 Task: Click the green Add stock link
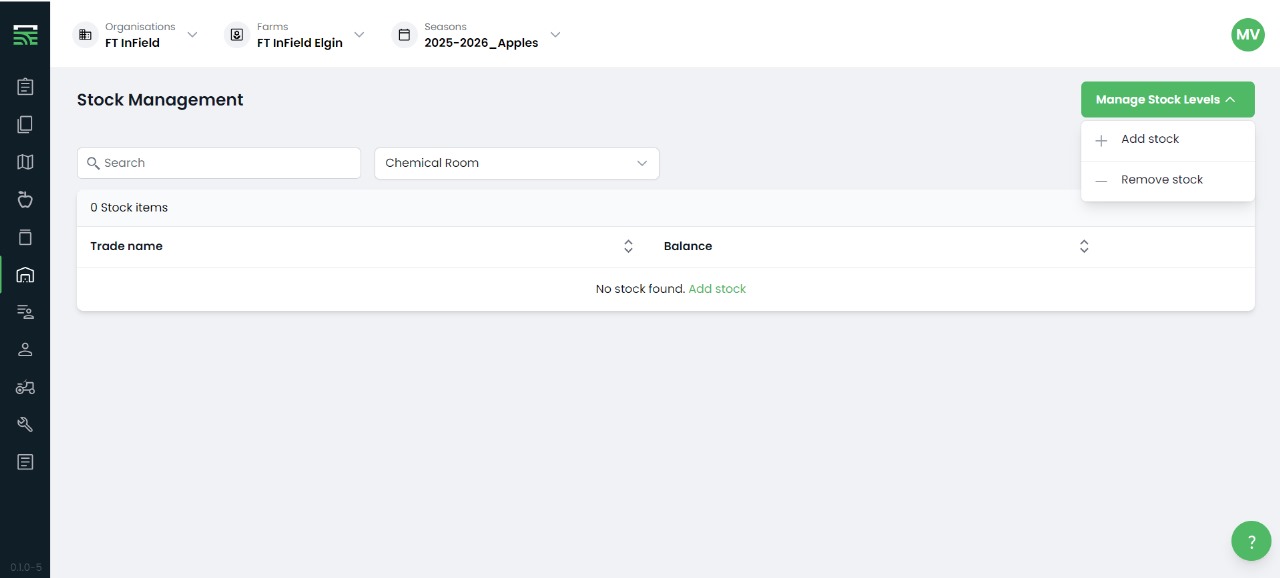pyautogui.click(x=717, y=289)
